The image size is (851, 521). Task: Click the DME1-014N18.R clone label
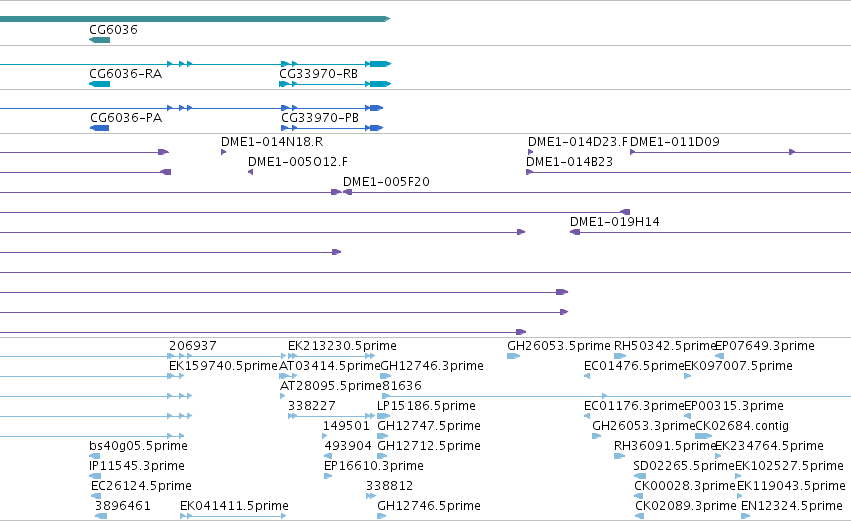(x=272, y=142)
